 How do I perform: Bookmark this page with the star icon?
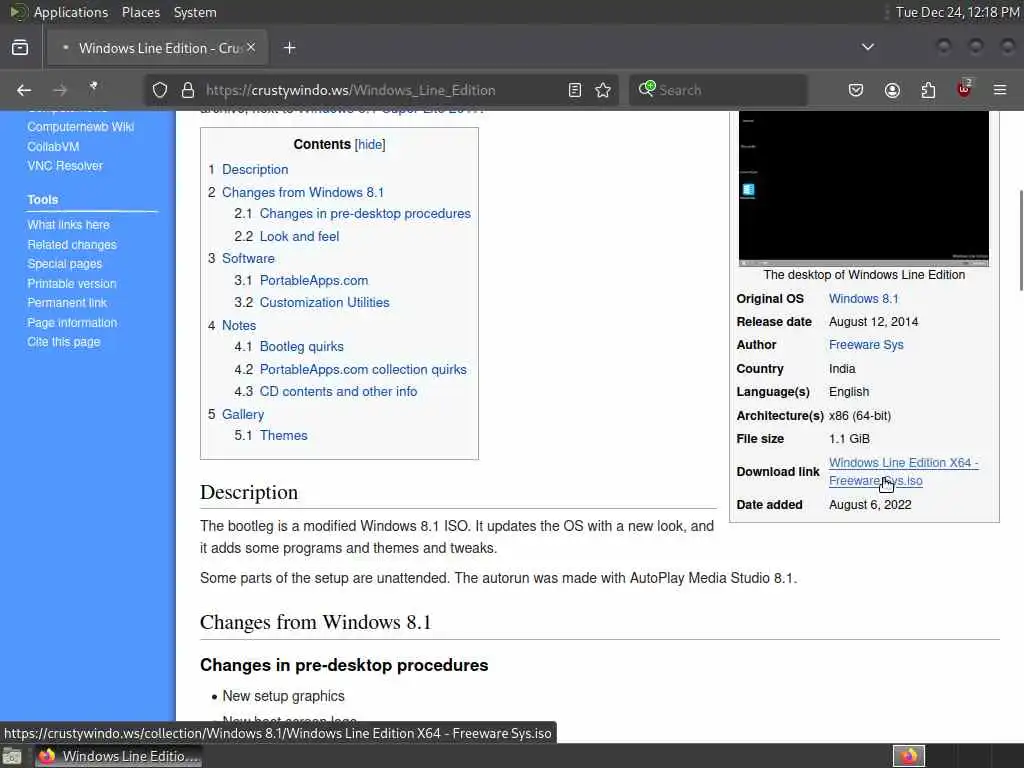coord(603,90)
